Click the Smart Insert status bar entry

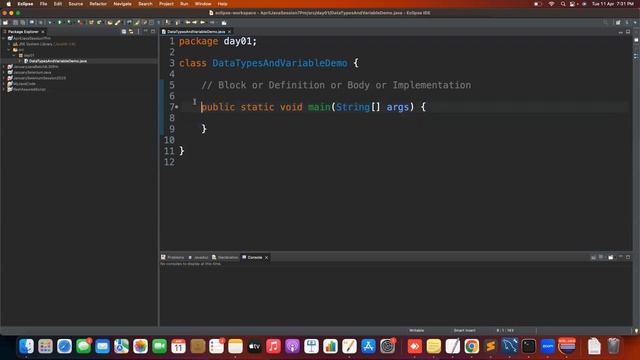tap(464, 330)
